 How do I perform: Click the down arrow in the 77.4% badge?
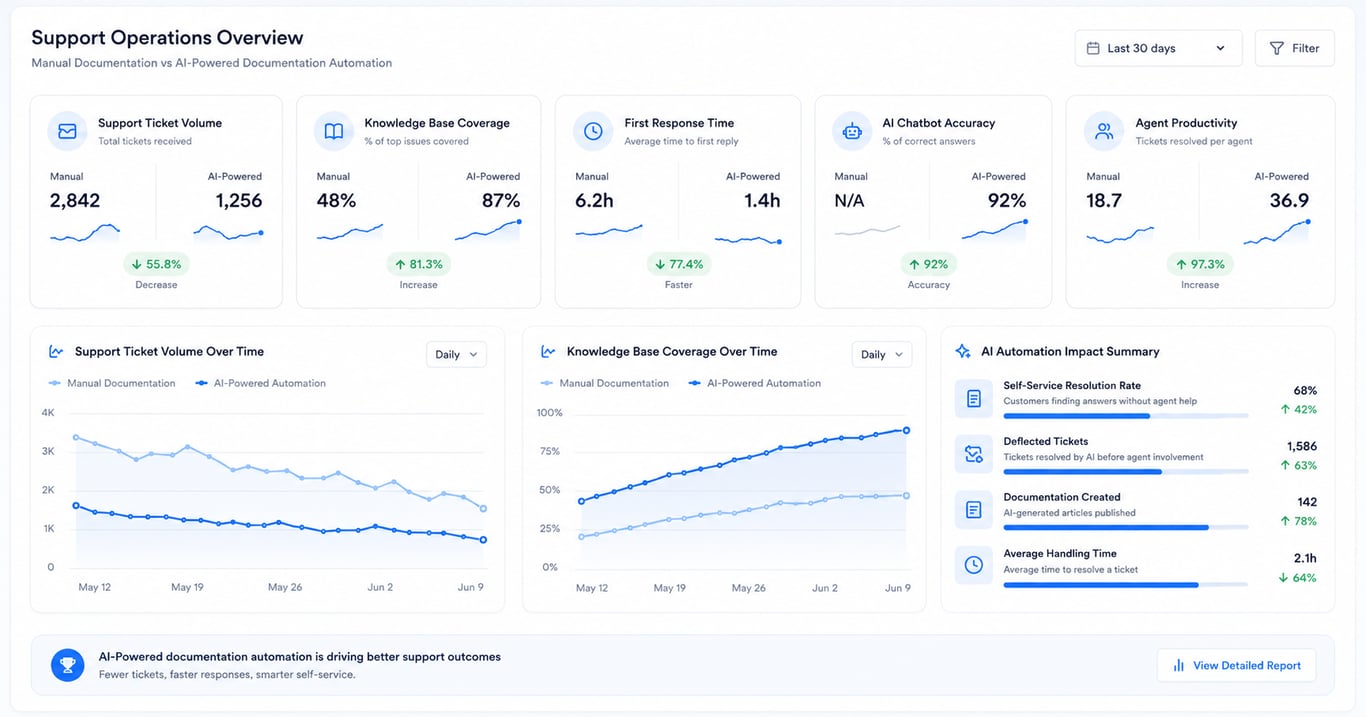pos(660,265)
